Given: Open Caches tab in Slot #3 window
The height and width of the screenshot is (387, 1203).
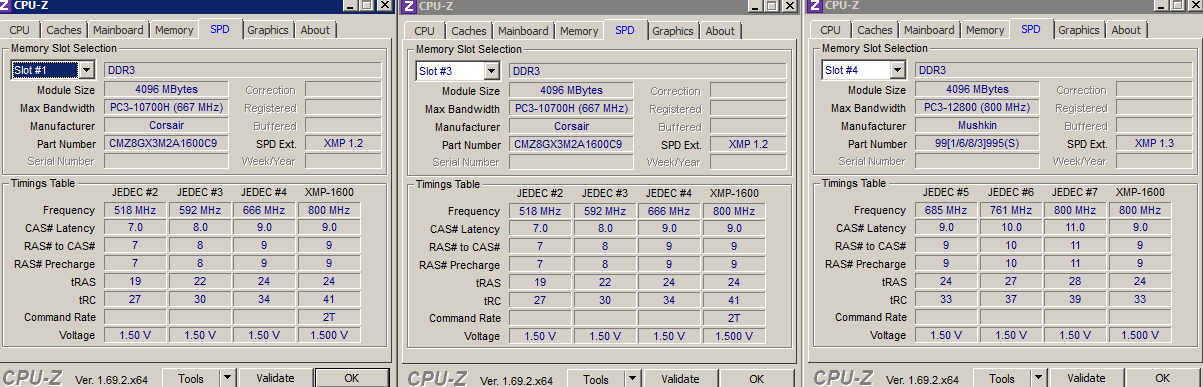Looking at the screenshot, I should click(469, 31).
